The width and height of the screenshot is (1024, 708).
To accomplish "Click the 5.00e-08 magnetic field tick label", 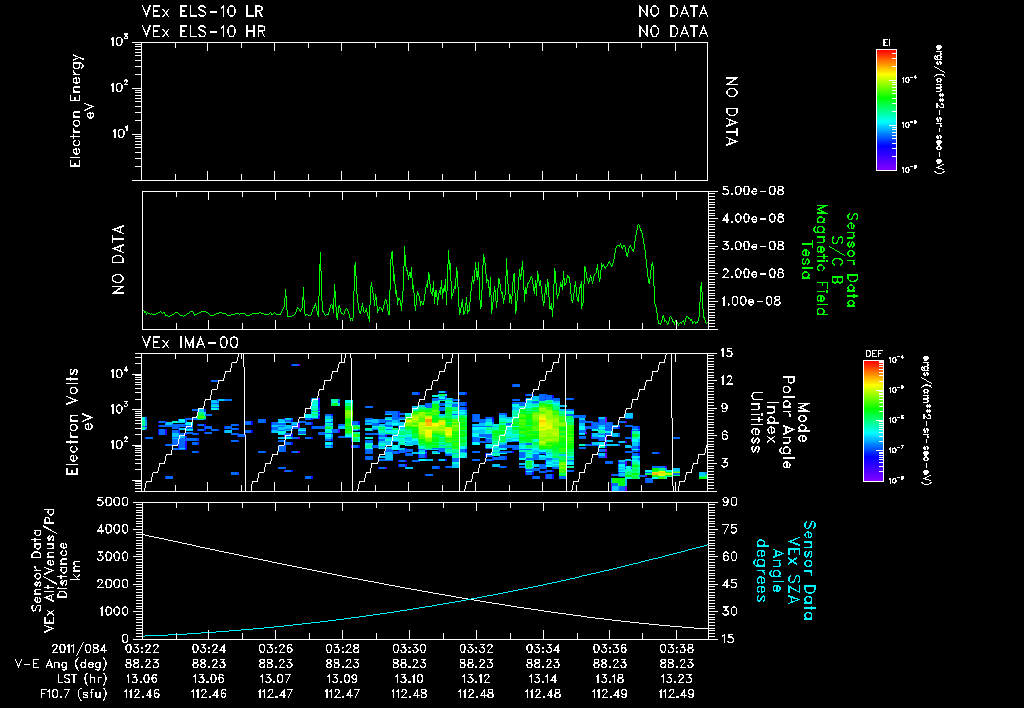I will [753, 191].
